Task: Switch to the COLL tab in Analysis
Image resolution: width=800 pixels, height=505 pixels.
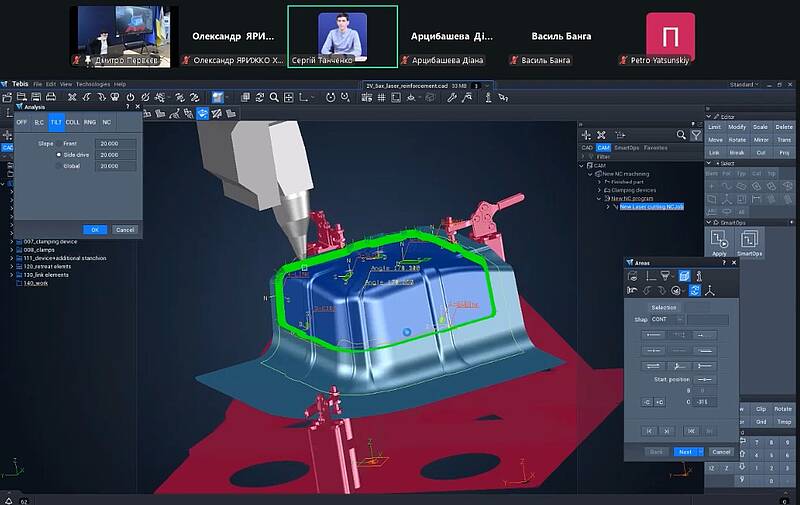Action: click(72, 121)
